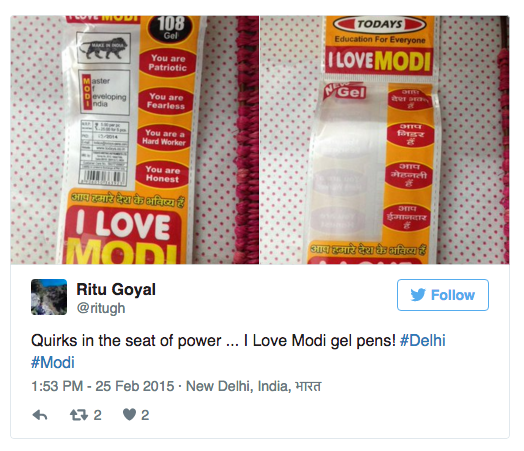Viewport: 524px width, 451px height.
Task: Open the #Modi hashtag
Action: (x=52, y=362)
